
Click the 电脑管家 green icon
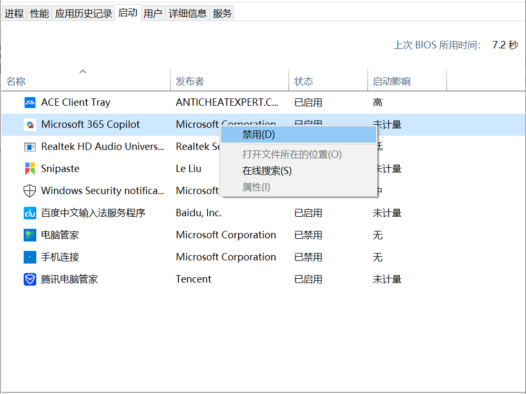pos(30,235)
